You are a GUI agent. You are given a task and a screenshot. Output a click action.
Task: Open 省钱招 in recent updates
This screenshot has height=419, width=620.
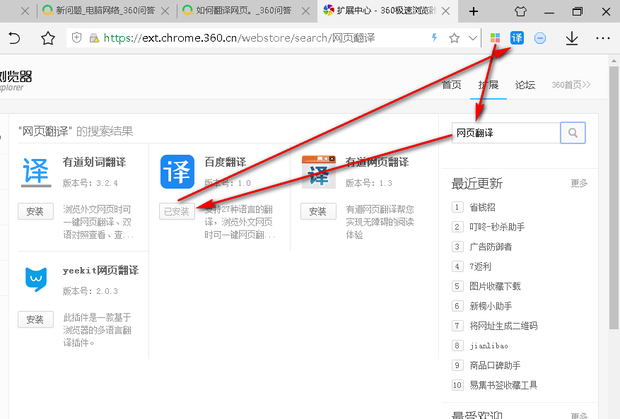pyautogui.click(x=482, y=207)
